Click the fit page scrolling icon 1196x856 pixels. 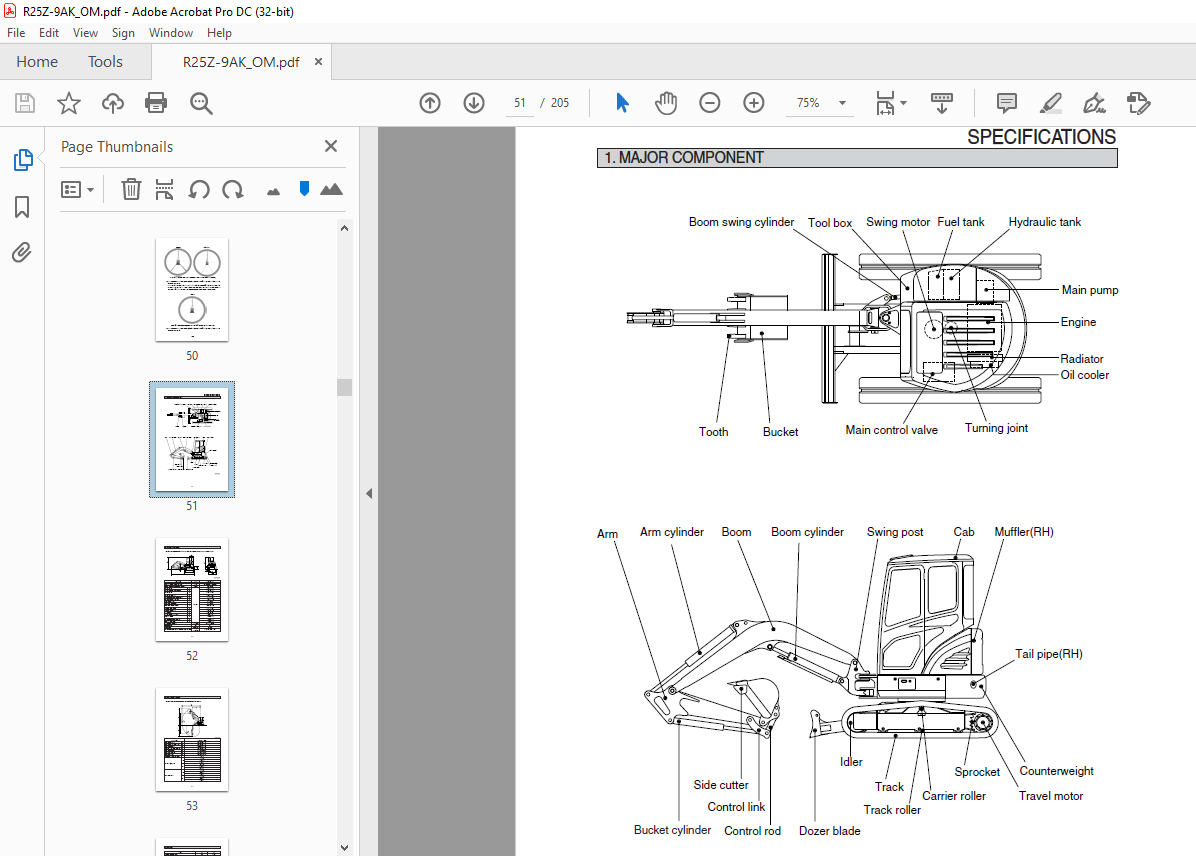point(885,103)
